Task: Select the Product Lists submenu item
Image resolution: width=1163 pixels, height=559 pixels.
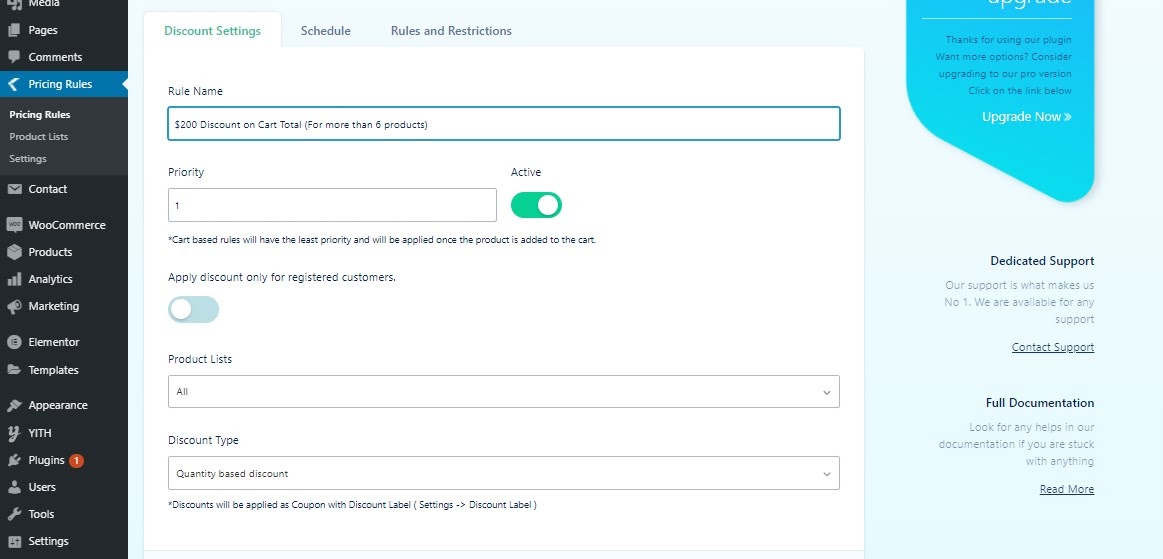Action: tap(39, 136)
